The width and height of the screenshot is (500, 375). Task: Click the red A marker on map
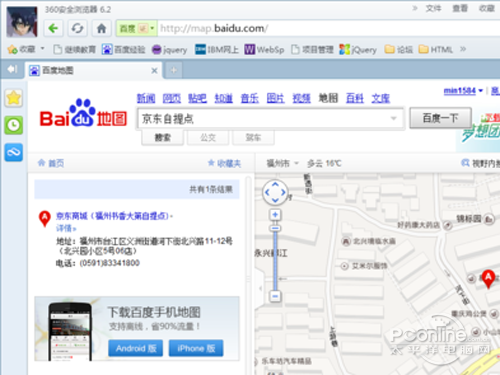[x=488, y=279]
